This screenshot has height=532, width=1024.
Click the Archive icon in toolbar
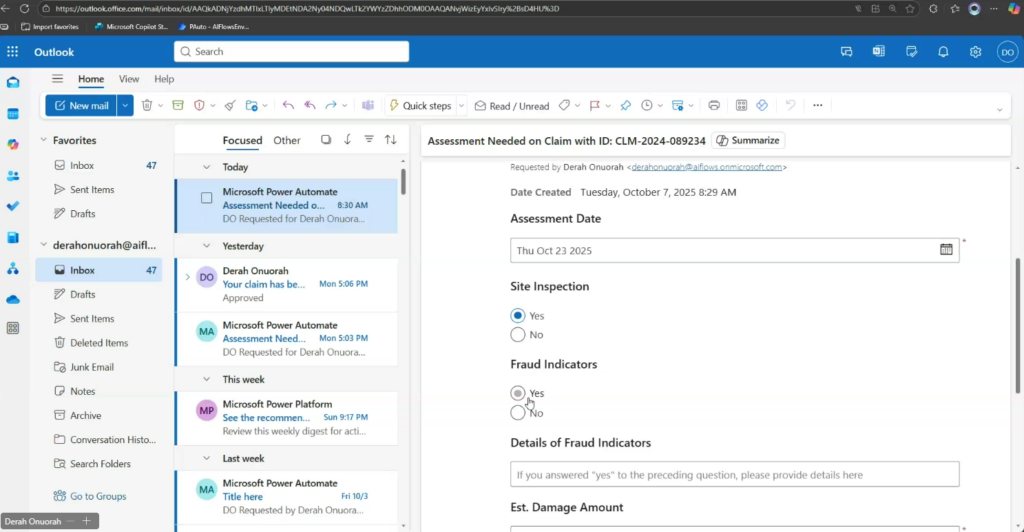pos(178,105)
